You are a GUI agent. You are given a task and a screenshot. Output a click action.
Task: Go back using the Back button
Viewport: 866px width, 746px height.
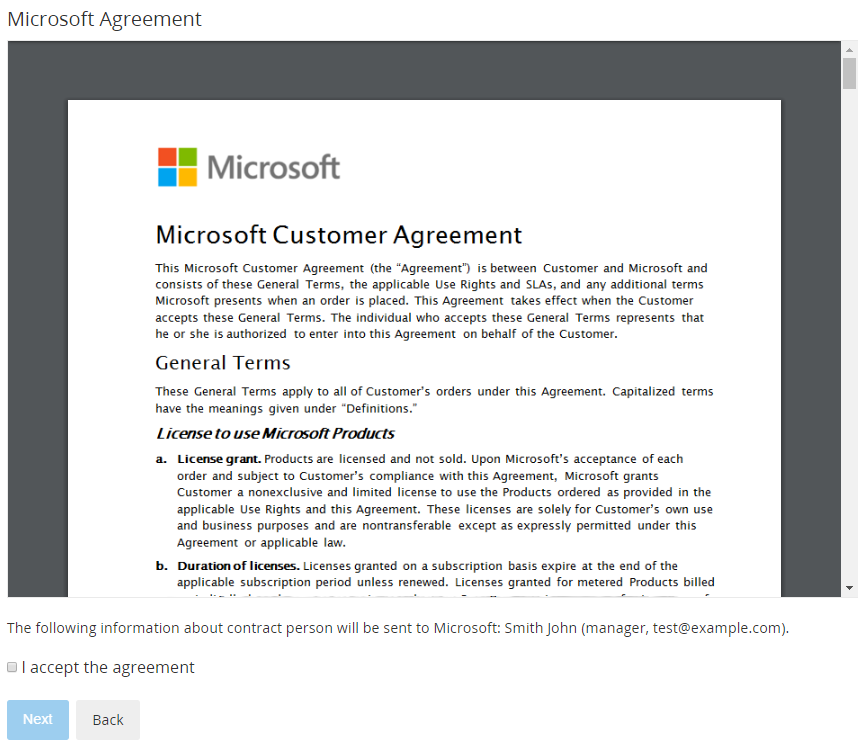pyautogui.click(x=108, y=720)
